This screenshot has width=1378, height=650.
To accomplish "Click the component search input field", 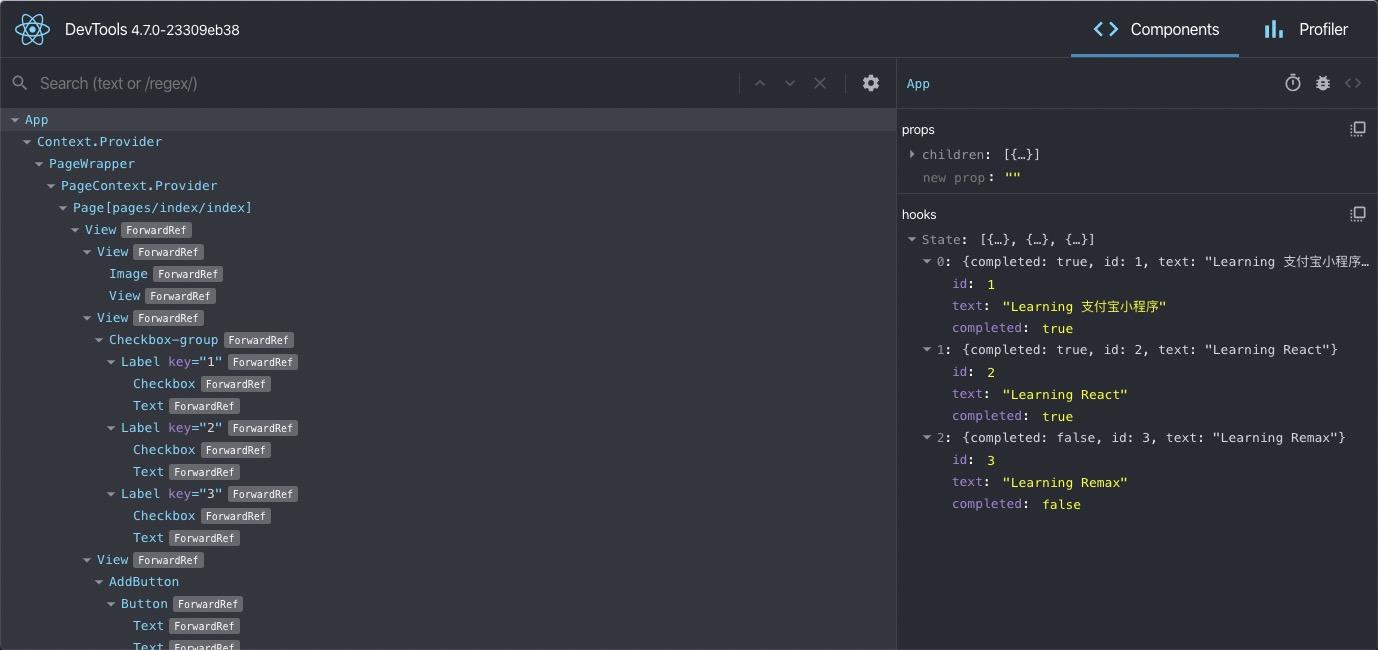I will coord(300,83).
